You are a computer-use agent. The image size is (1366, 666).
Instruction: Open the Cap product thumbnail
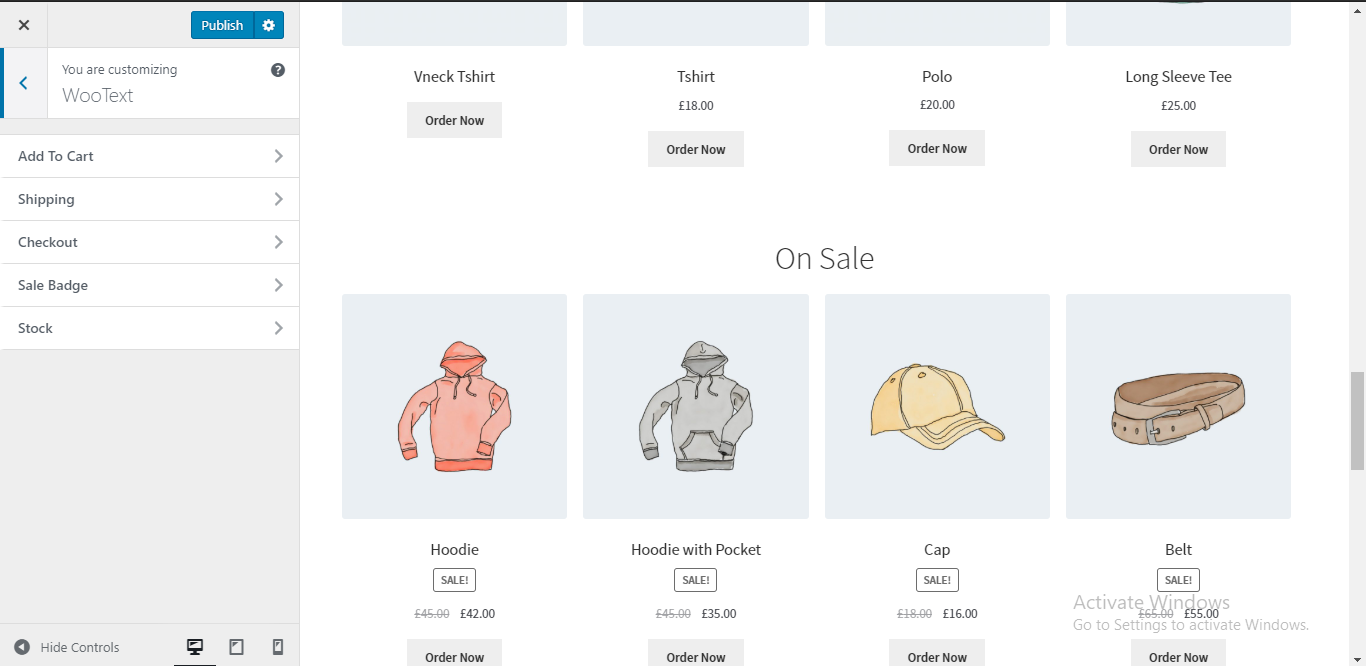coord(937,406)
